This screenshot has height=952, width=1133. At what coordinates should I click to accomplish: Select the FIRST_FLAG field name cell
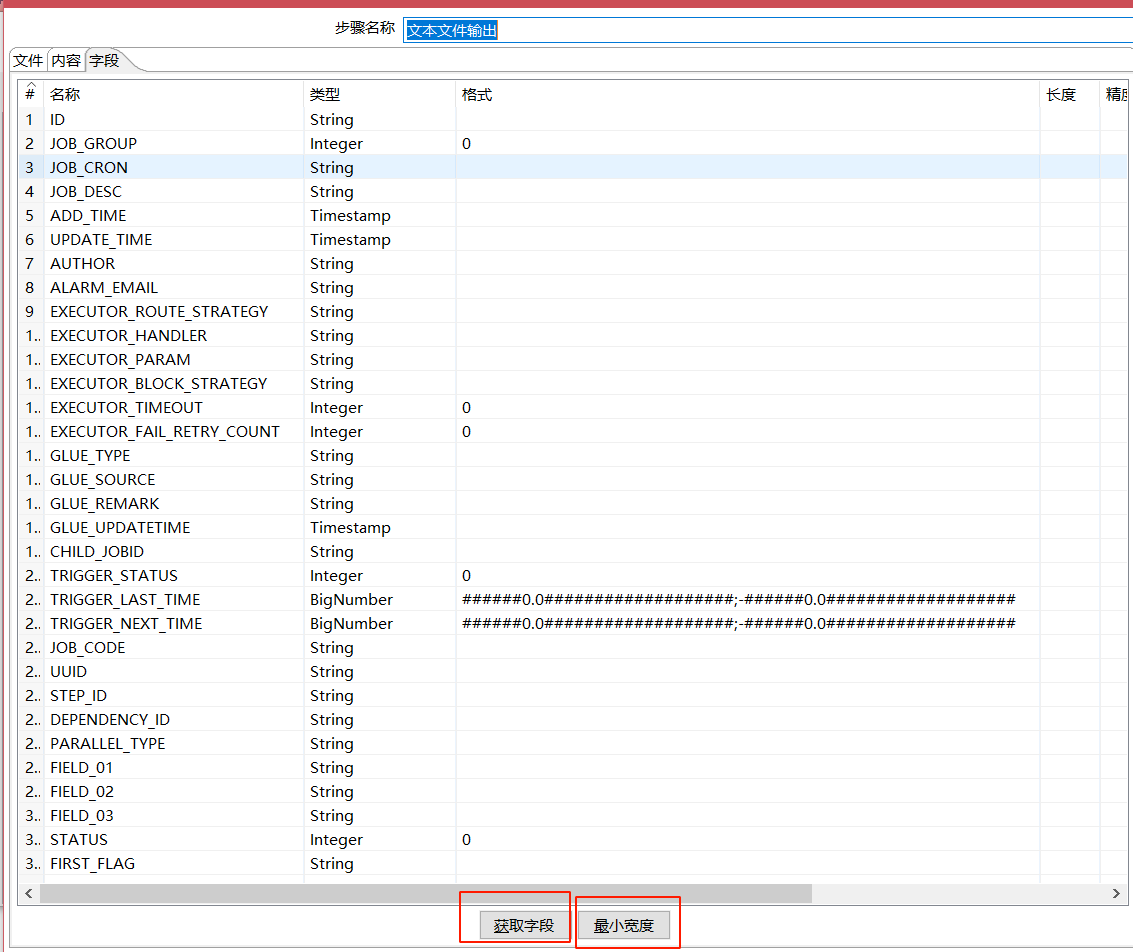pyautogui.click(x=93, y=864)
